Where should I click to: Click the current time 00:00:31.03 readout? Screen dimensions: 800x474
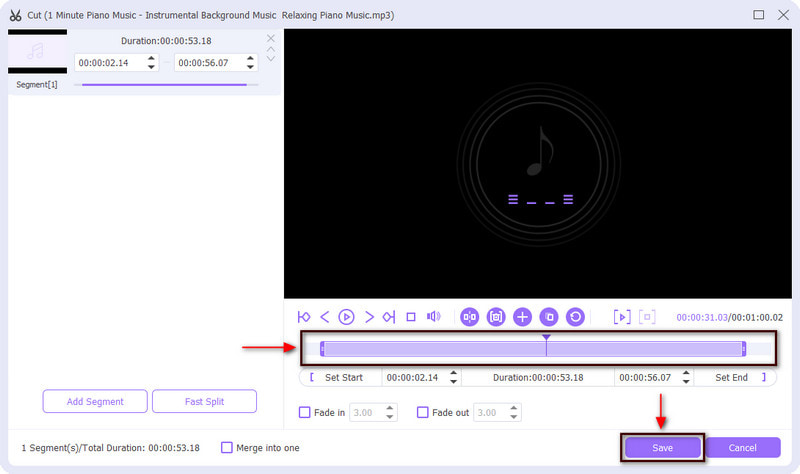(702, 317)
